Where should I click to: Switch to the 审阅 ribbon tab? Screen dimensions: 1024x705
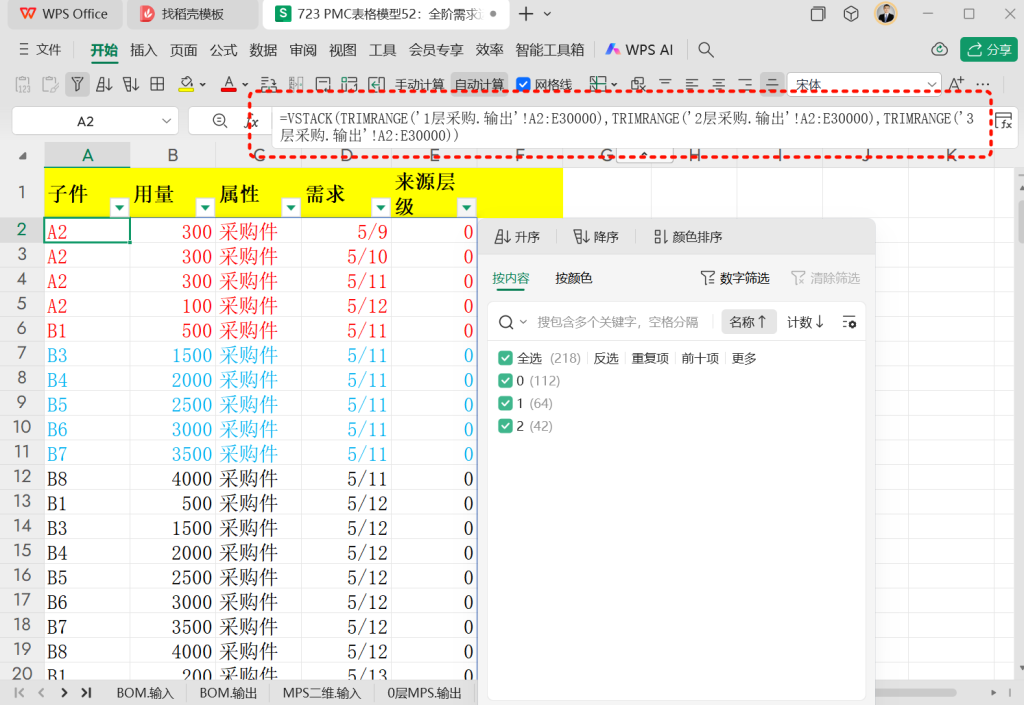tap(303, 50)
